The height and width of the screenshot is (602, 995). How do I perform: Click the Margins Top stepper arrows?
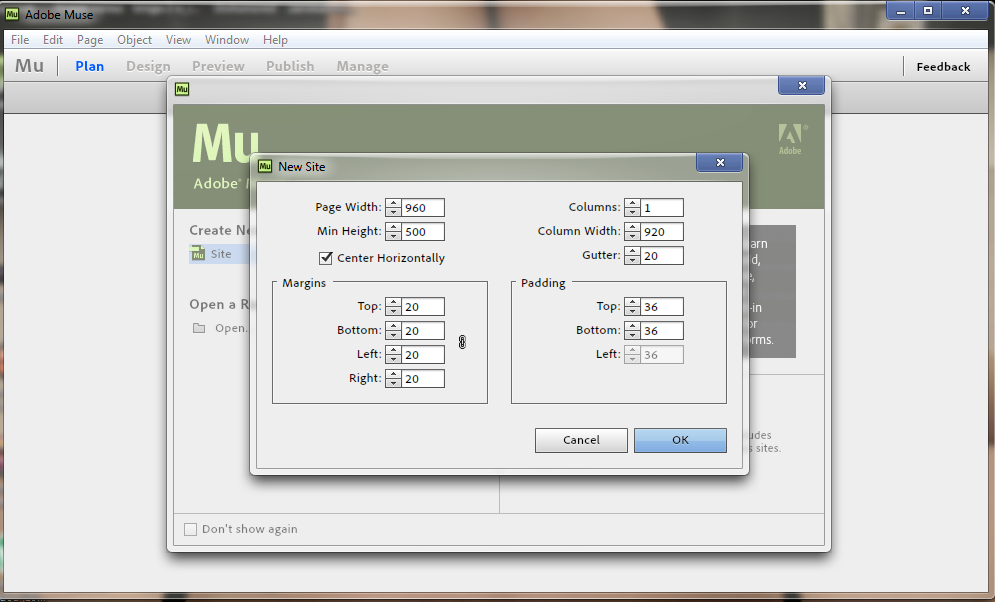point(393,306)
